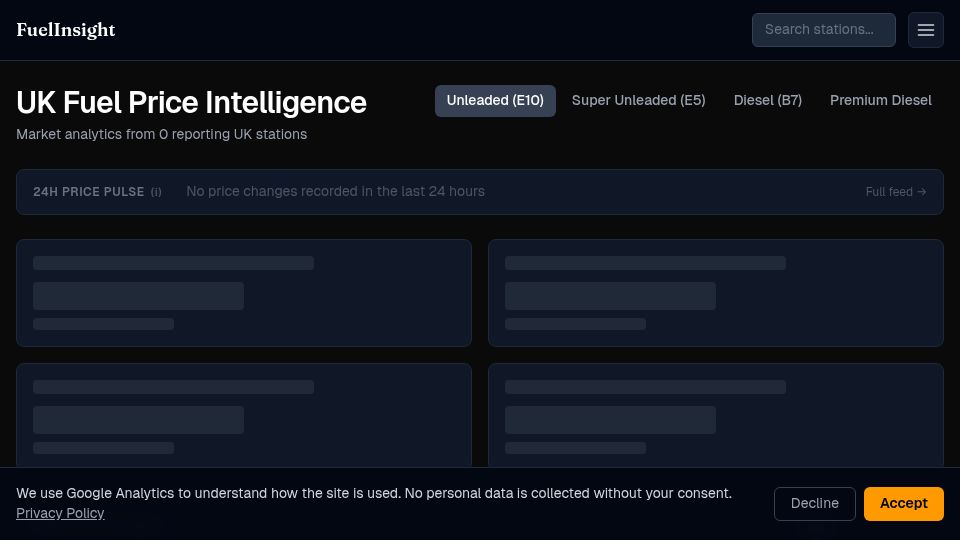This screenshot has height=540, width=960.
Task: Click the 'No price changes recorded' message
Action: [x=335, y=192]
